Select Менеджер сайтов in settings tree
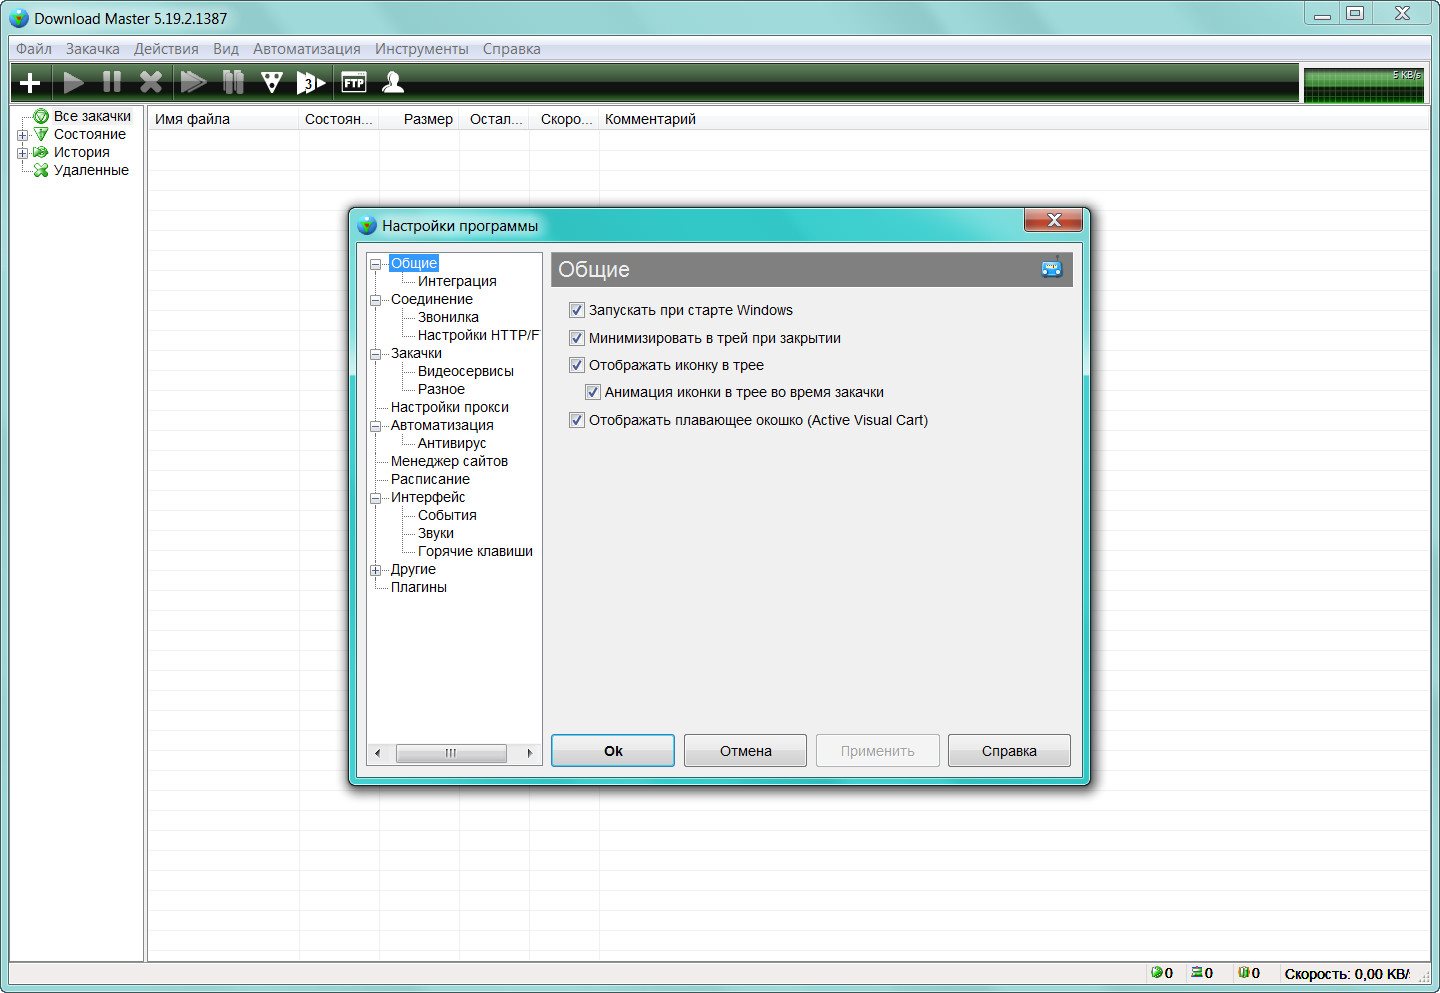The height and width of the screenshot is (993, 1440). pyautogui.click(x=449, y=461)
